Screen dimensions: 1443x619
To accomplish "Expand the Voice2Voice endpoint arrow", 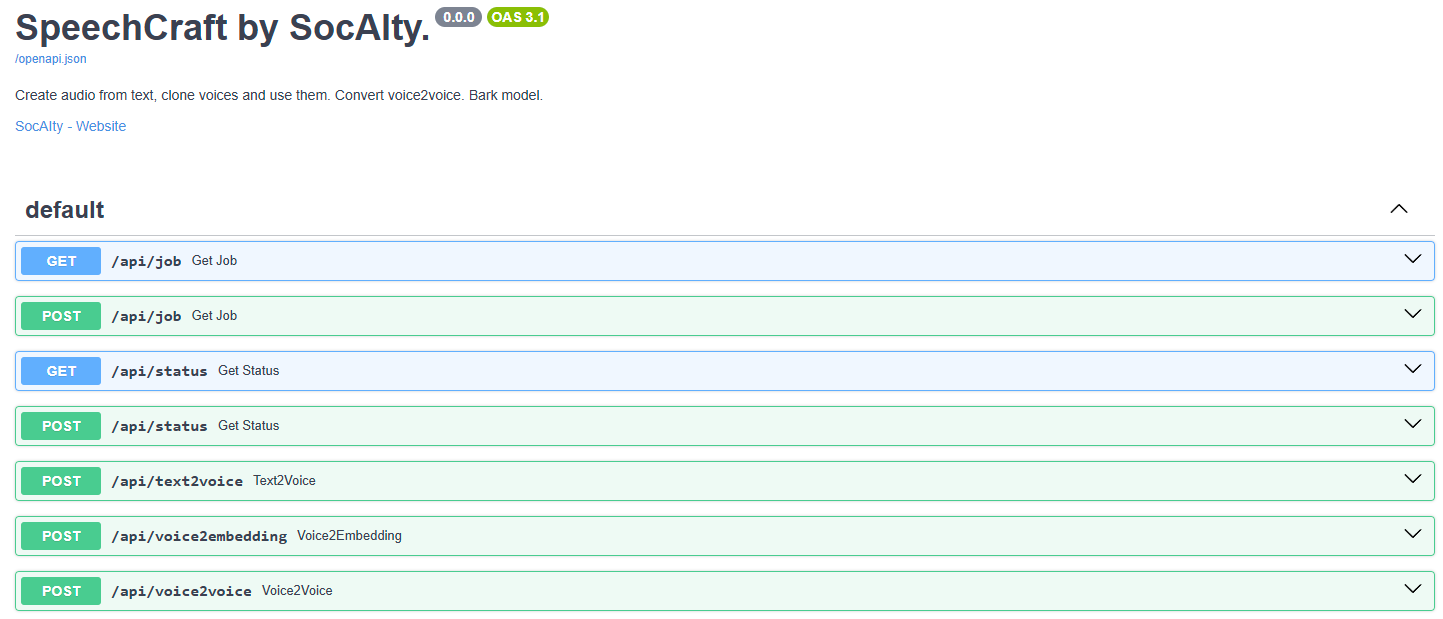I will coord(1412,589).
